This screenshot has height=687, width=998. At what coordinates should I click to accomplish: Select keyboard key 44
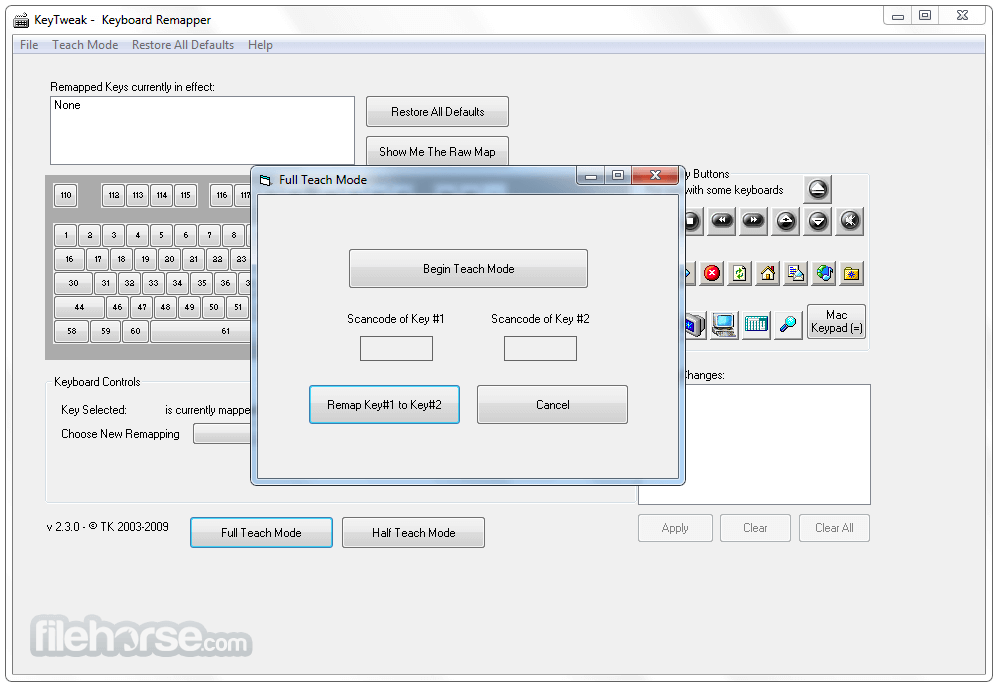pos(79,307)
